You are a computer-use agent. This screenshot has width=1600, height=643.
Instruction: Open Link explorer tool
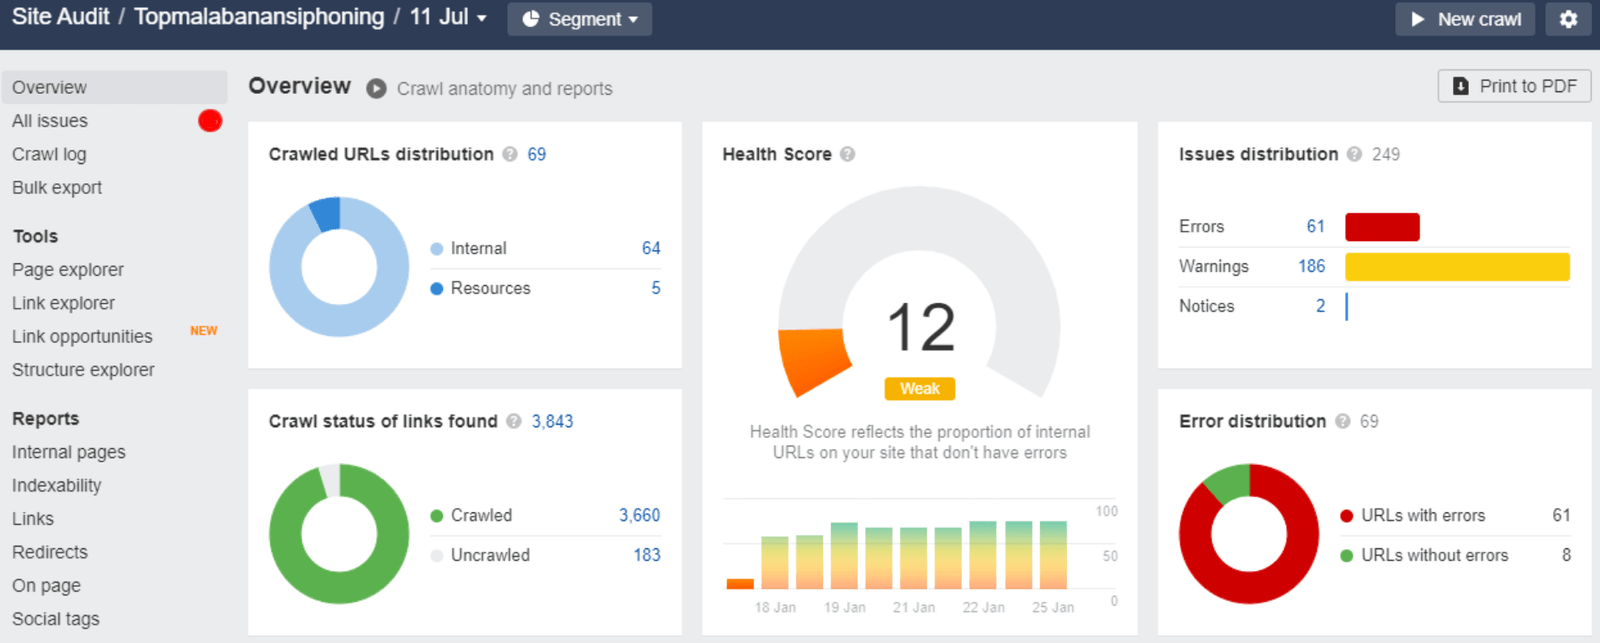pyautogui.click(x=63, y=303)
